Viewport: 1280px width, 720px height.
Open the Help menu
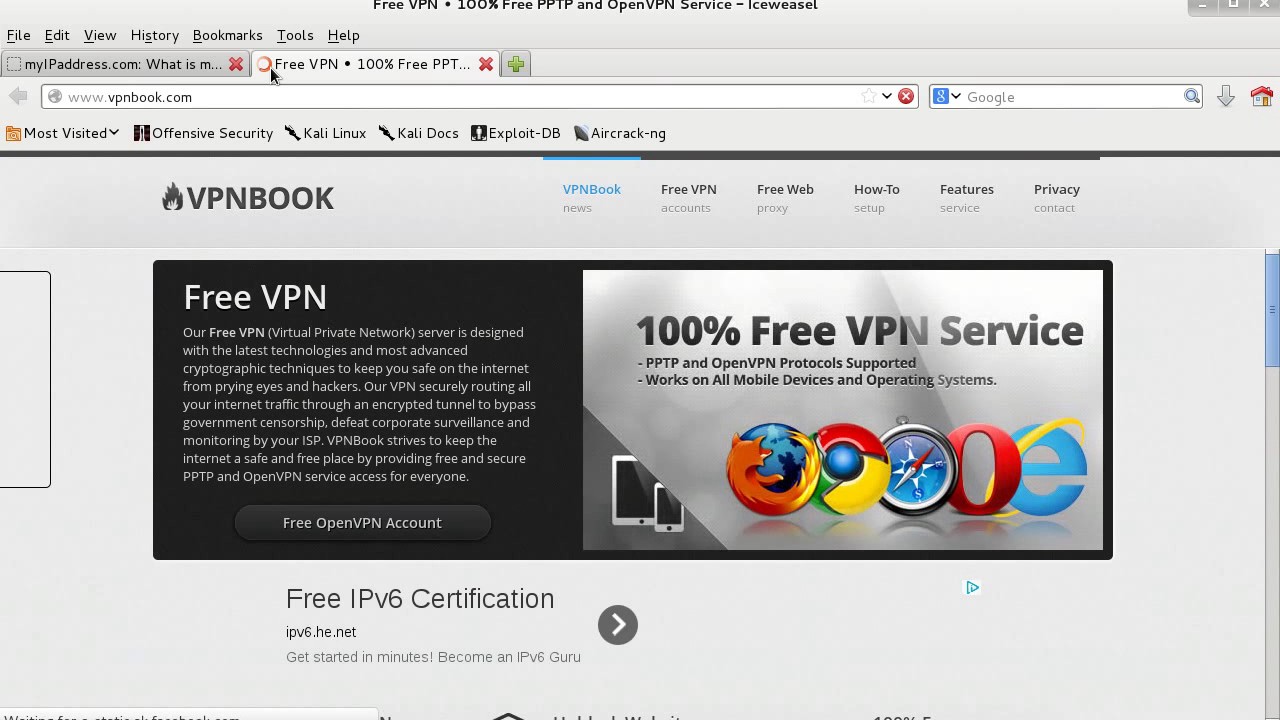click(x=343, y=35)
